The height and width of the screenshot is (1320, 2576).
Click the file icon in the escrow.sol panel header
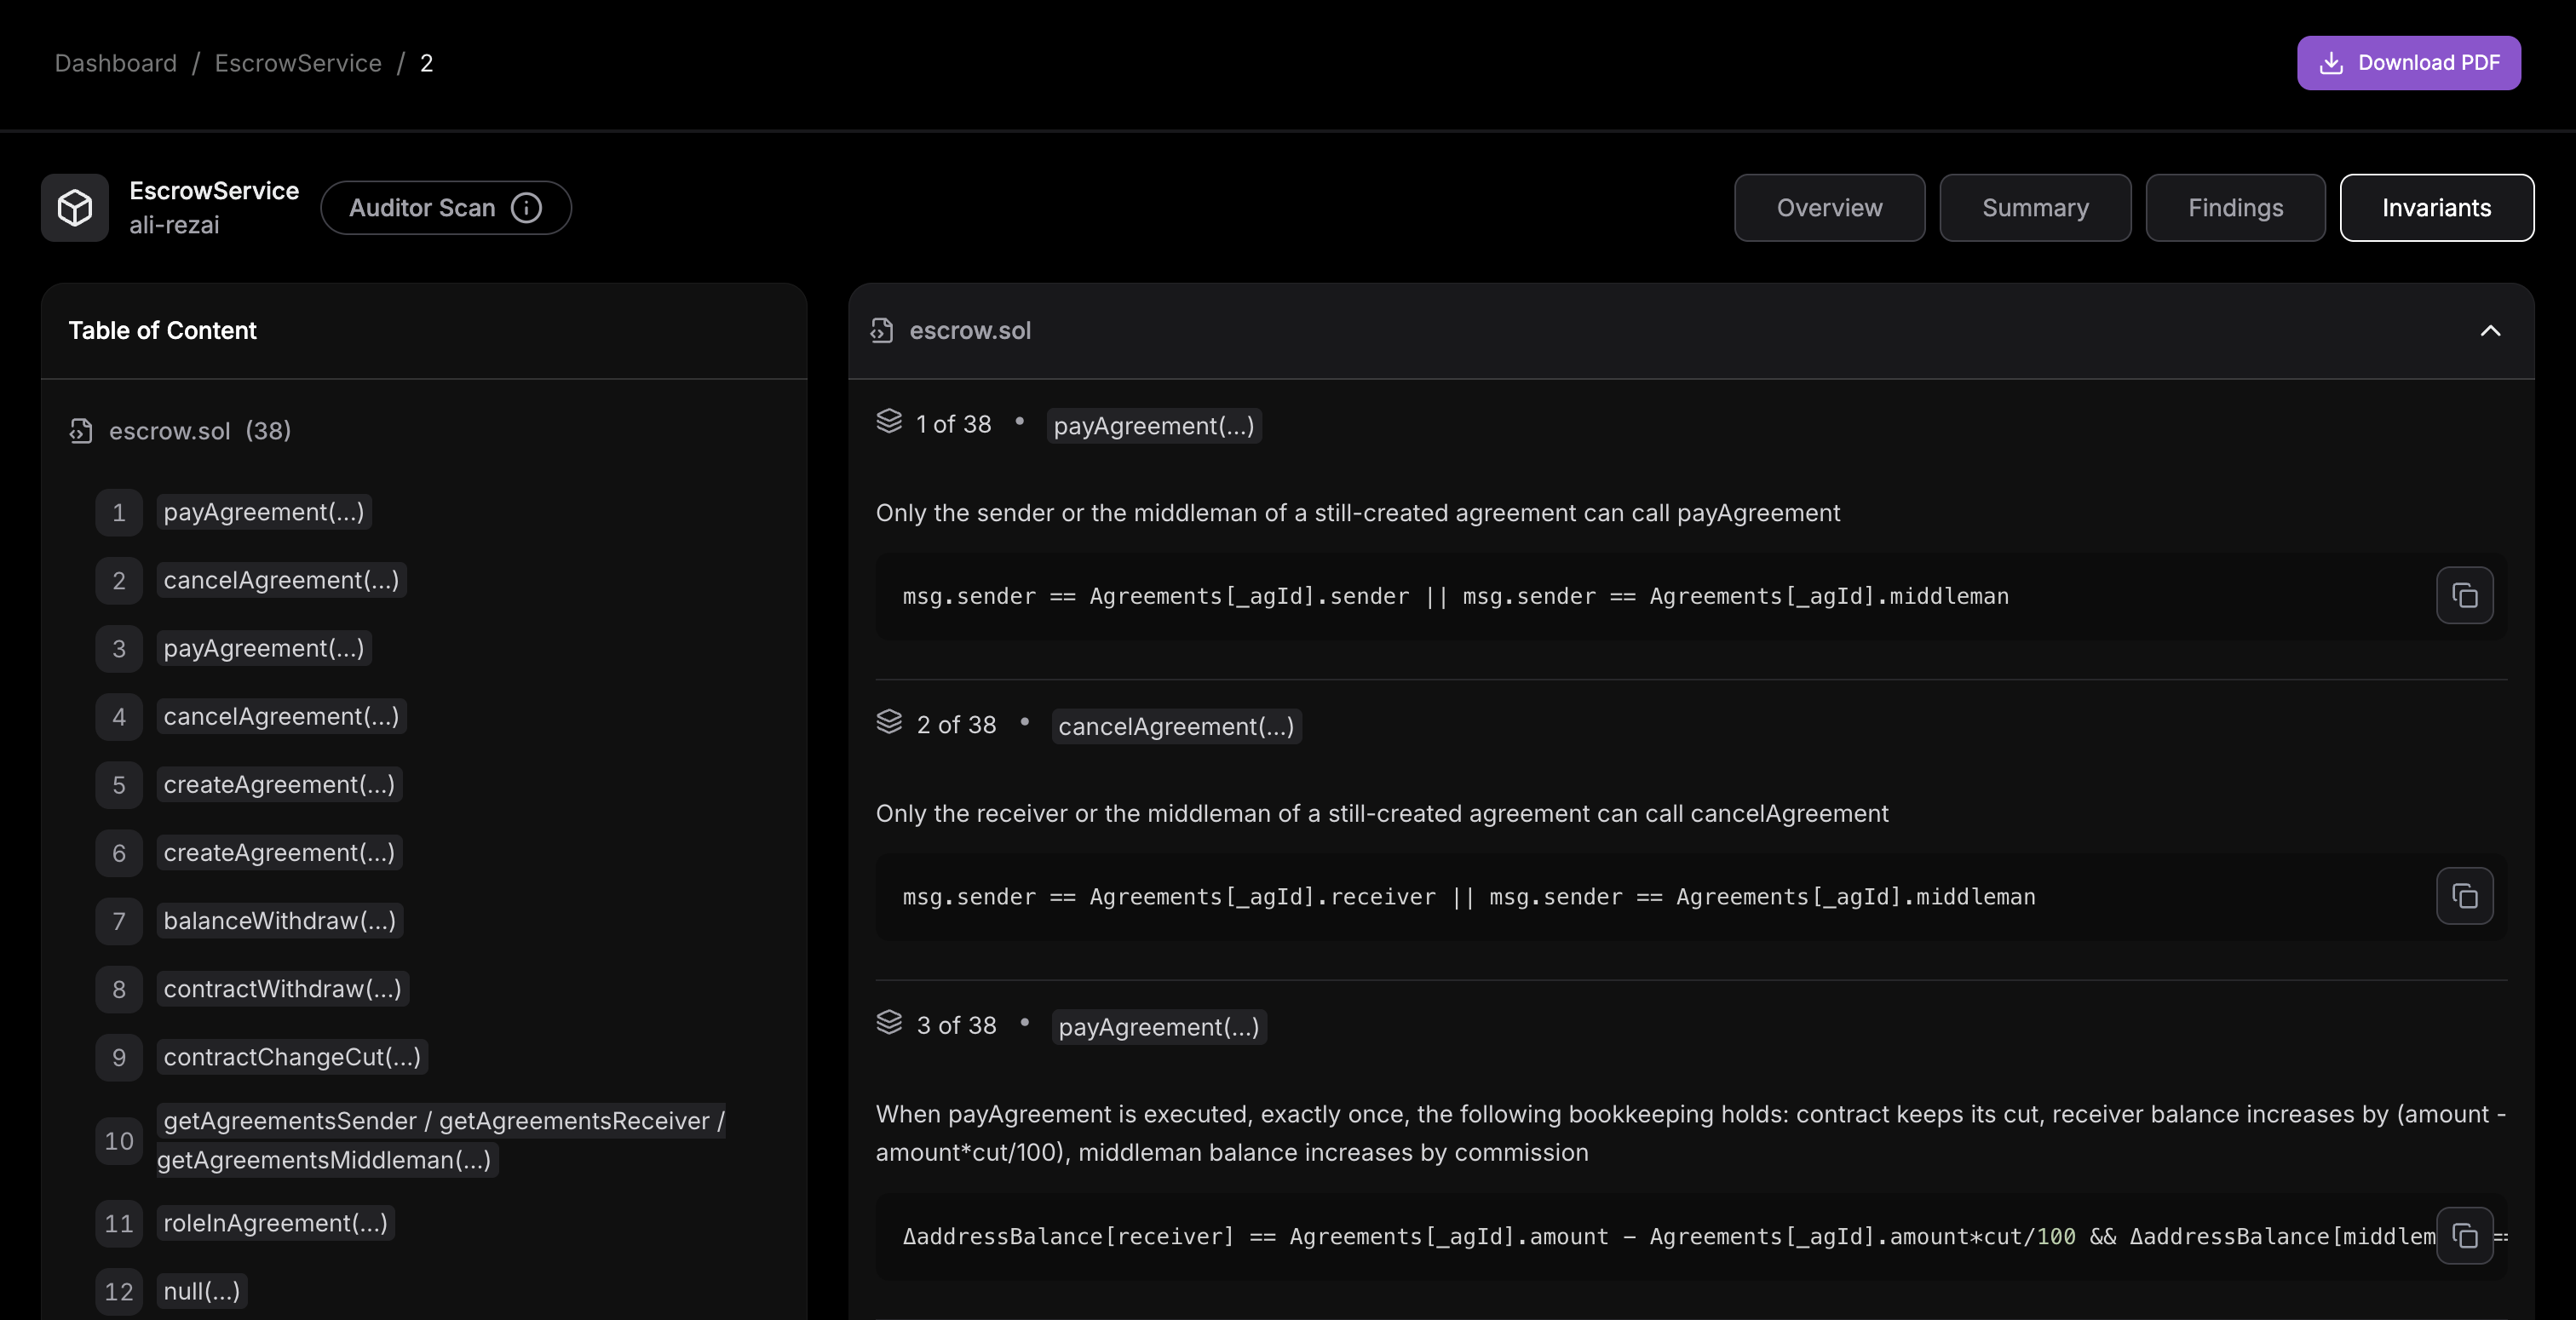coord(882,330)
